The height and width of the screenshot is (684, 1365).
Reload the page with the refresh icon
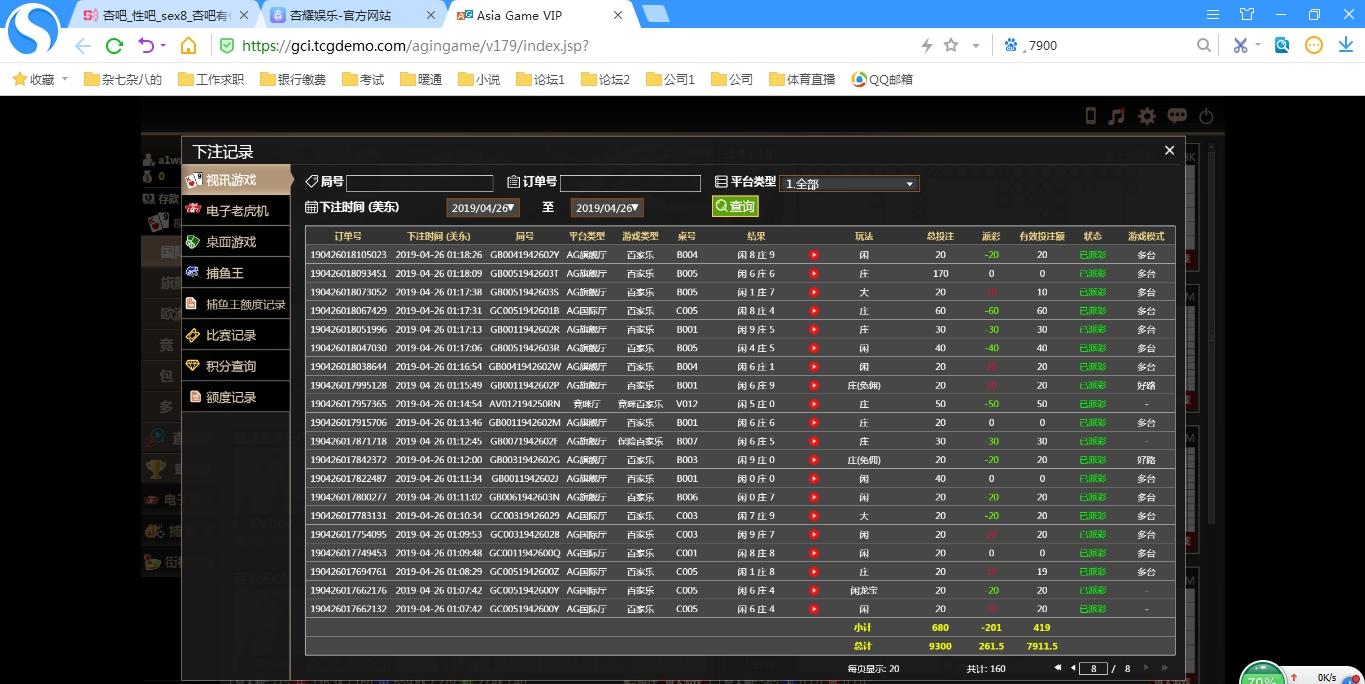[114, 46]
